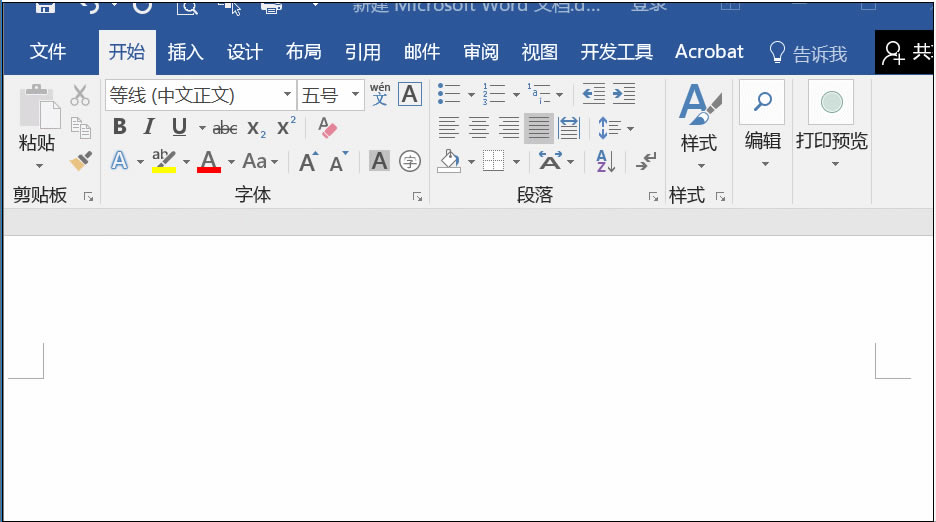The width and height of the screenshot is (936, 522).
Task: Decrease paragraph indent
Action: point(593,94)
